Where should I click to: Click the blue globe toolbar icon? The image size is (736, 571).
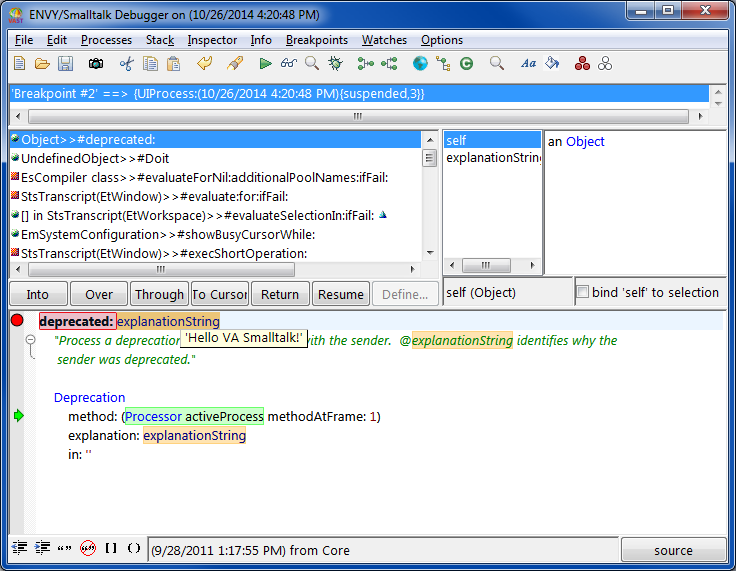(420, 64)
